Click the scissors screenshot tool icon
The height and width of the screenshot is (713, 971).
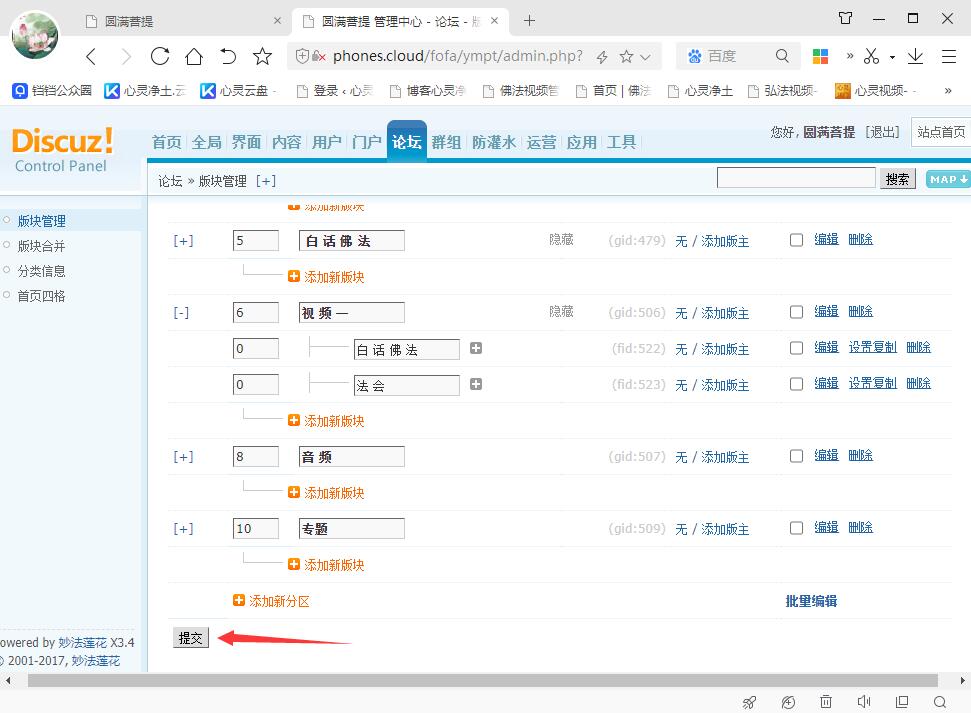point(871,56)
